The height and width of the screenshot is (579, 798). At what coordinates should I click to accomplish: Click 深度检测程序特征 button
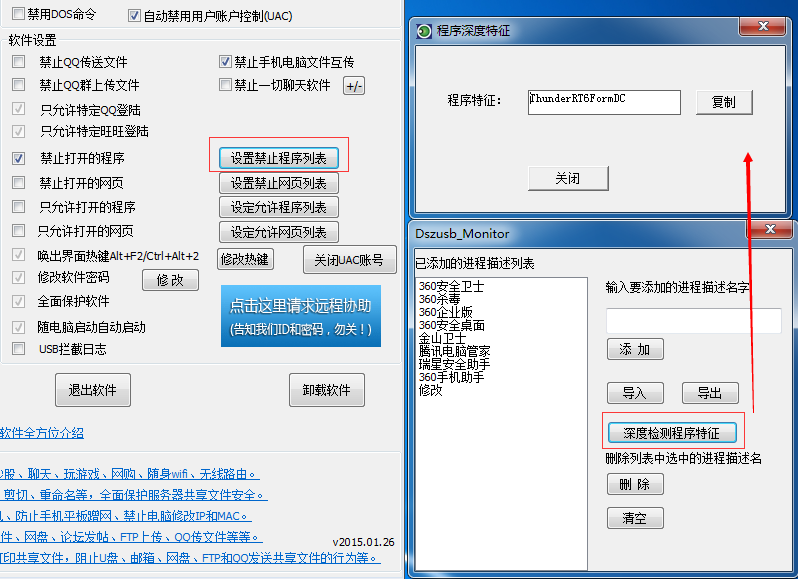click(x=672, y=433)
